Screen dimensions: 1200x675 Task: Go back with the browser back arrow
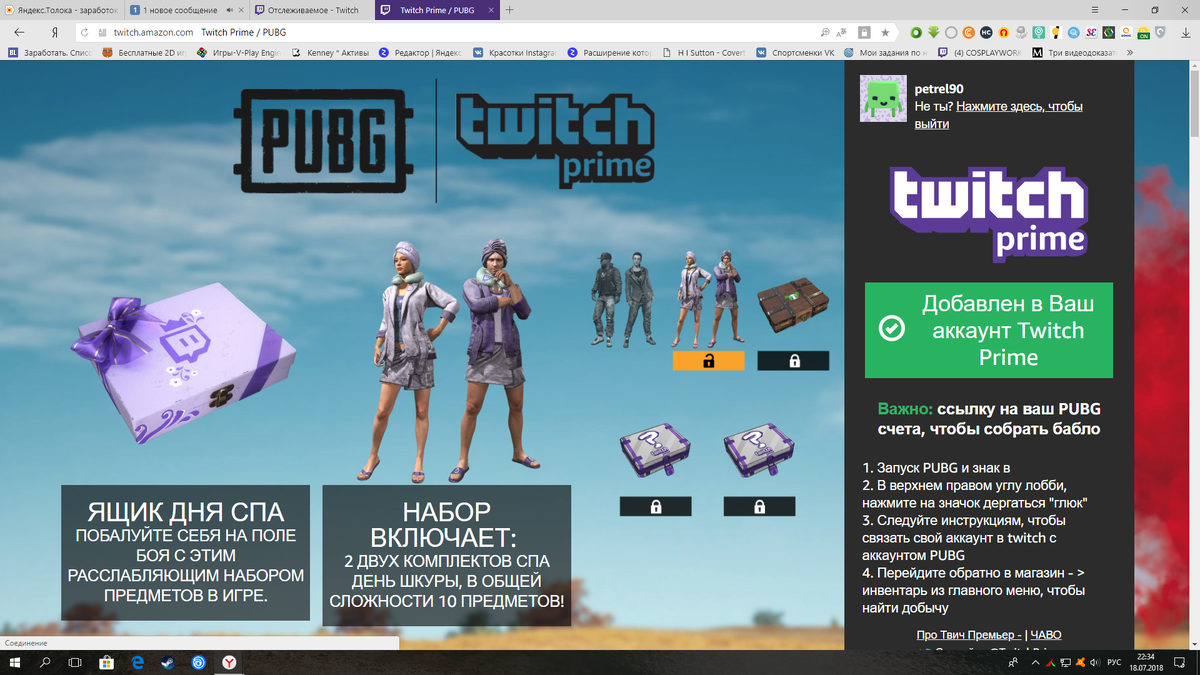(x=19, y=32)
